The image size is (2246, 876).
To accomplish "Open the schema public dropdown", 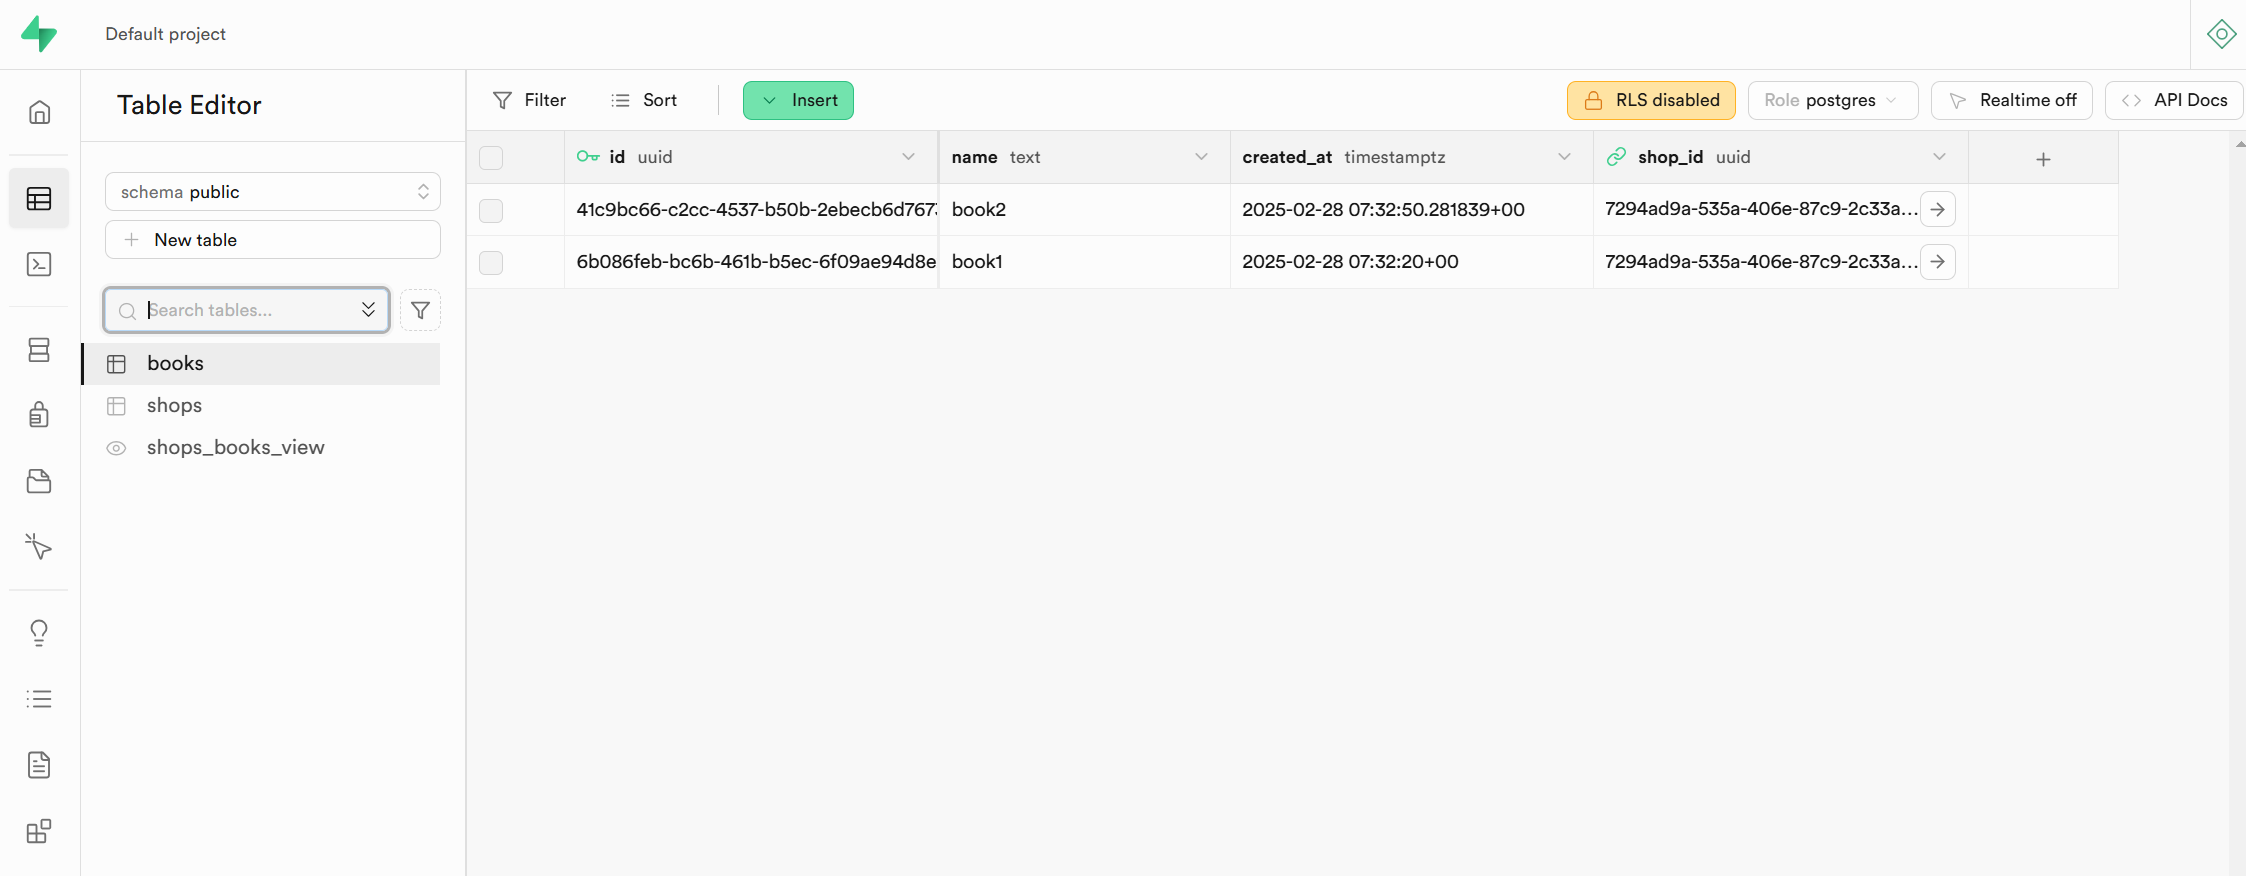I will pos(273,192).
